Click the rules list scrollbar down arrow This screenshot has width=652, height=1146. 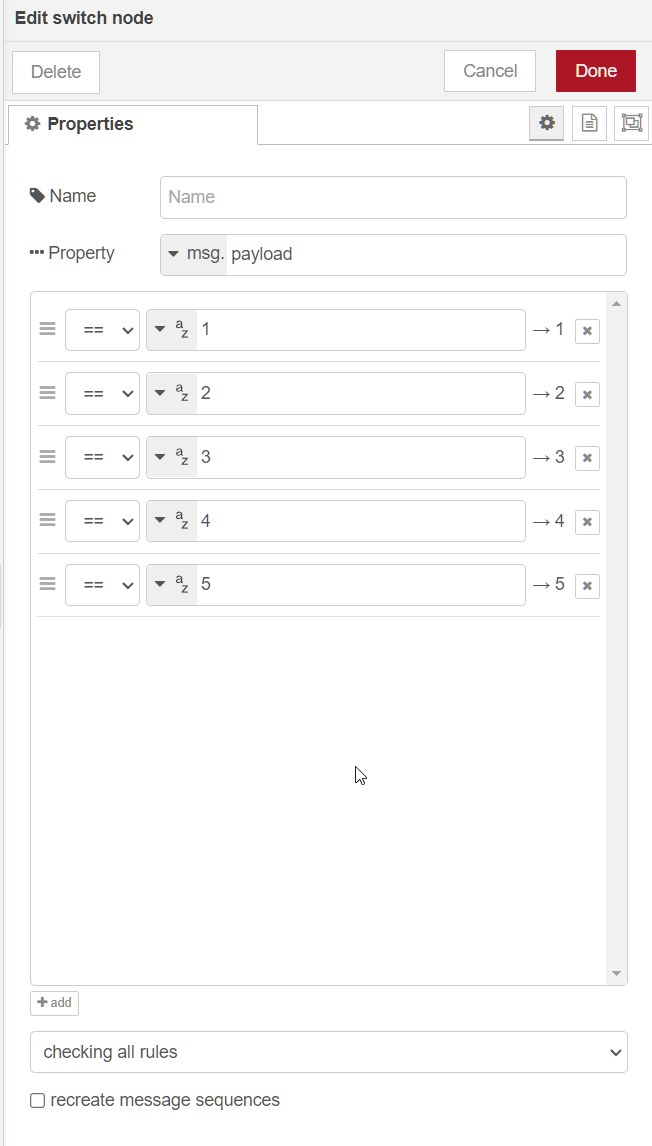[x=616, y=973]
